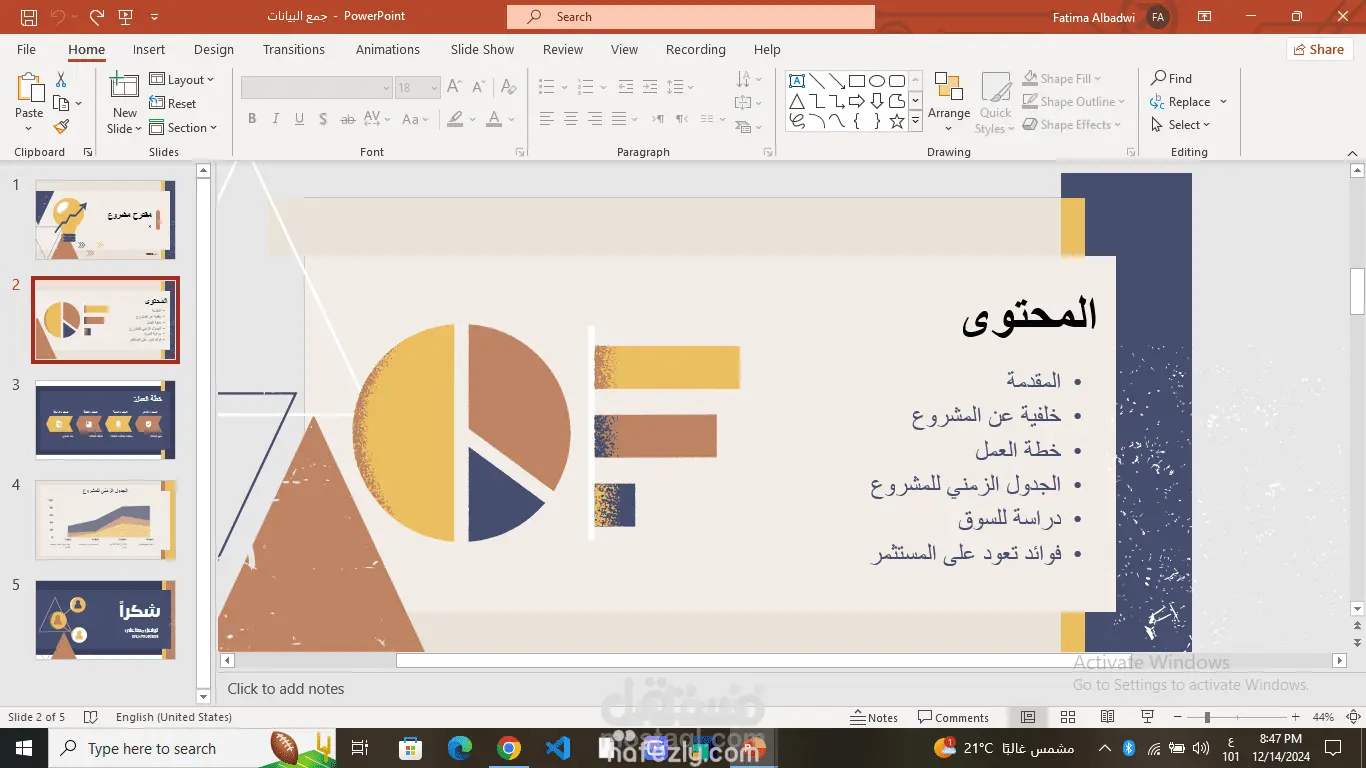Cut the selection with the scissors icon
This screenshot has width=1366, height=768.
tap(61, 79)
